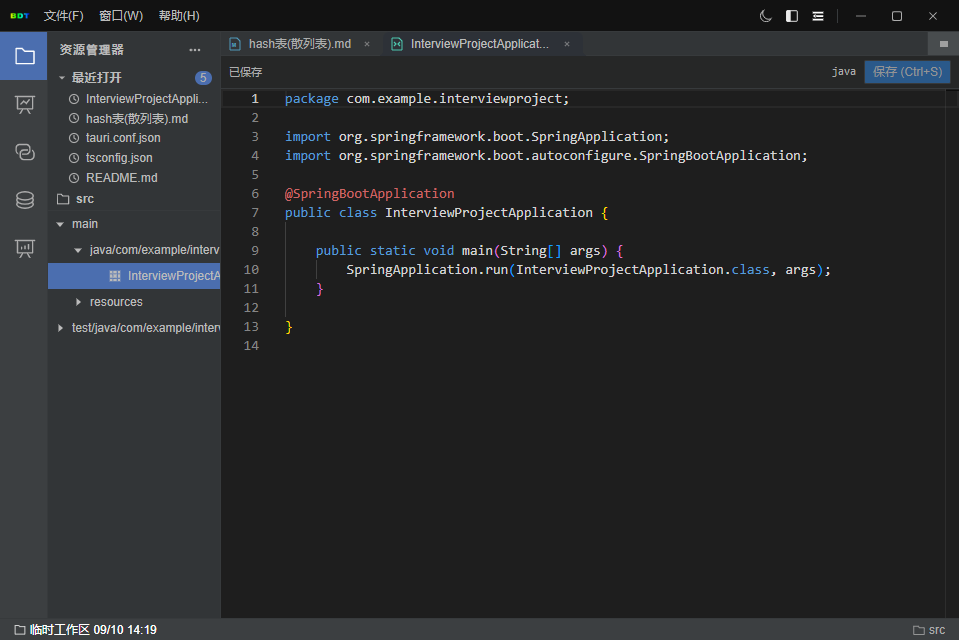This screenshot has width=959, height=640.
Task: Switch to the hash表(散列表).md tab
Action: (300, 44)
